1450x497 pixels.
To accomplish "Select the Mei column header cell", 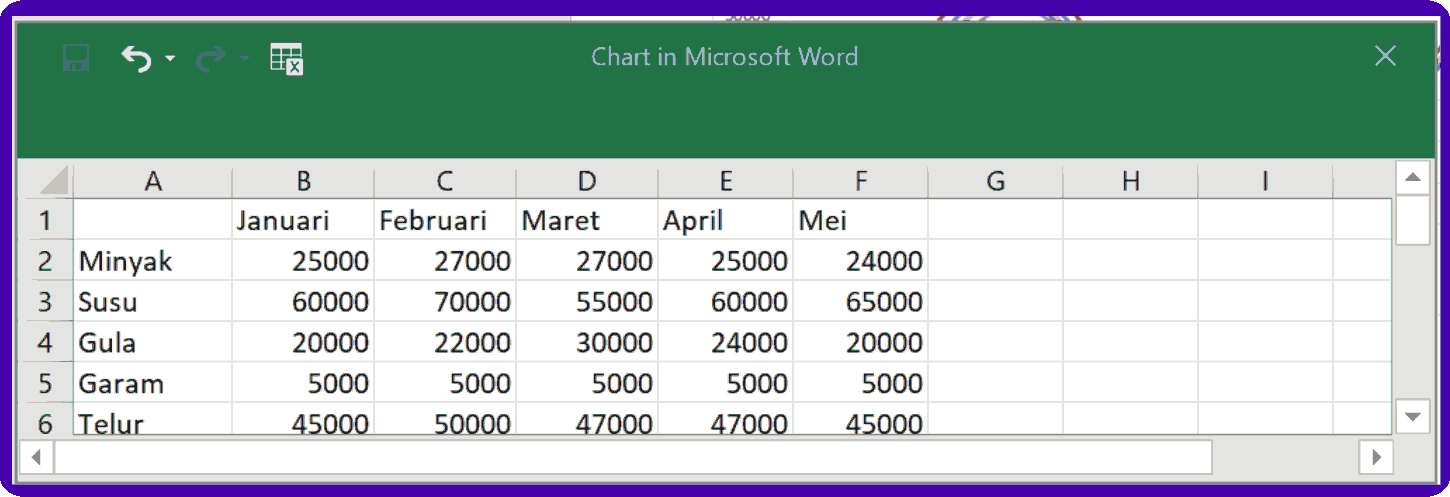I will pyautogui.click(x=860, y=220).
